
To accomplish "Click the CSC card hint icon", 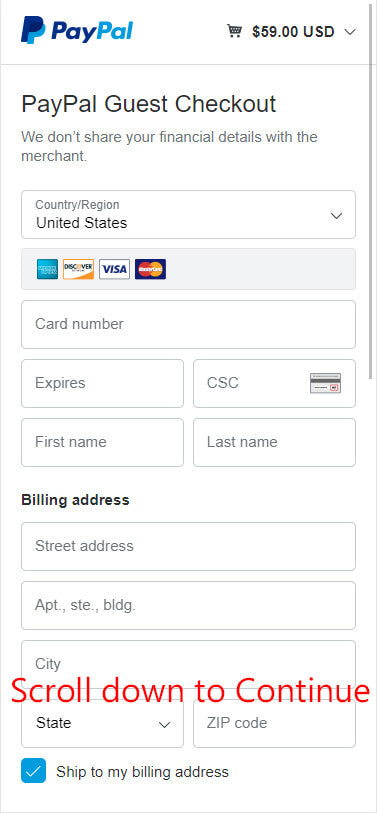I will point(326,383).
